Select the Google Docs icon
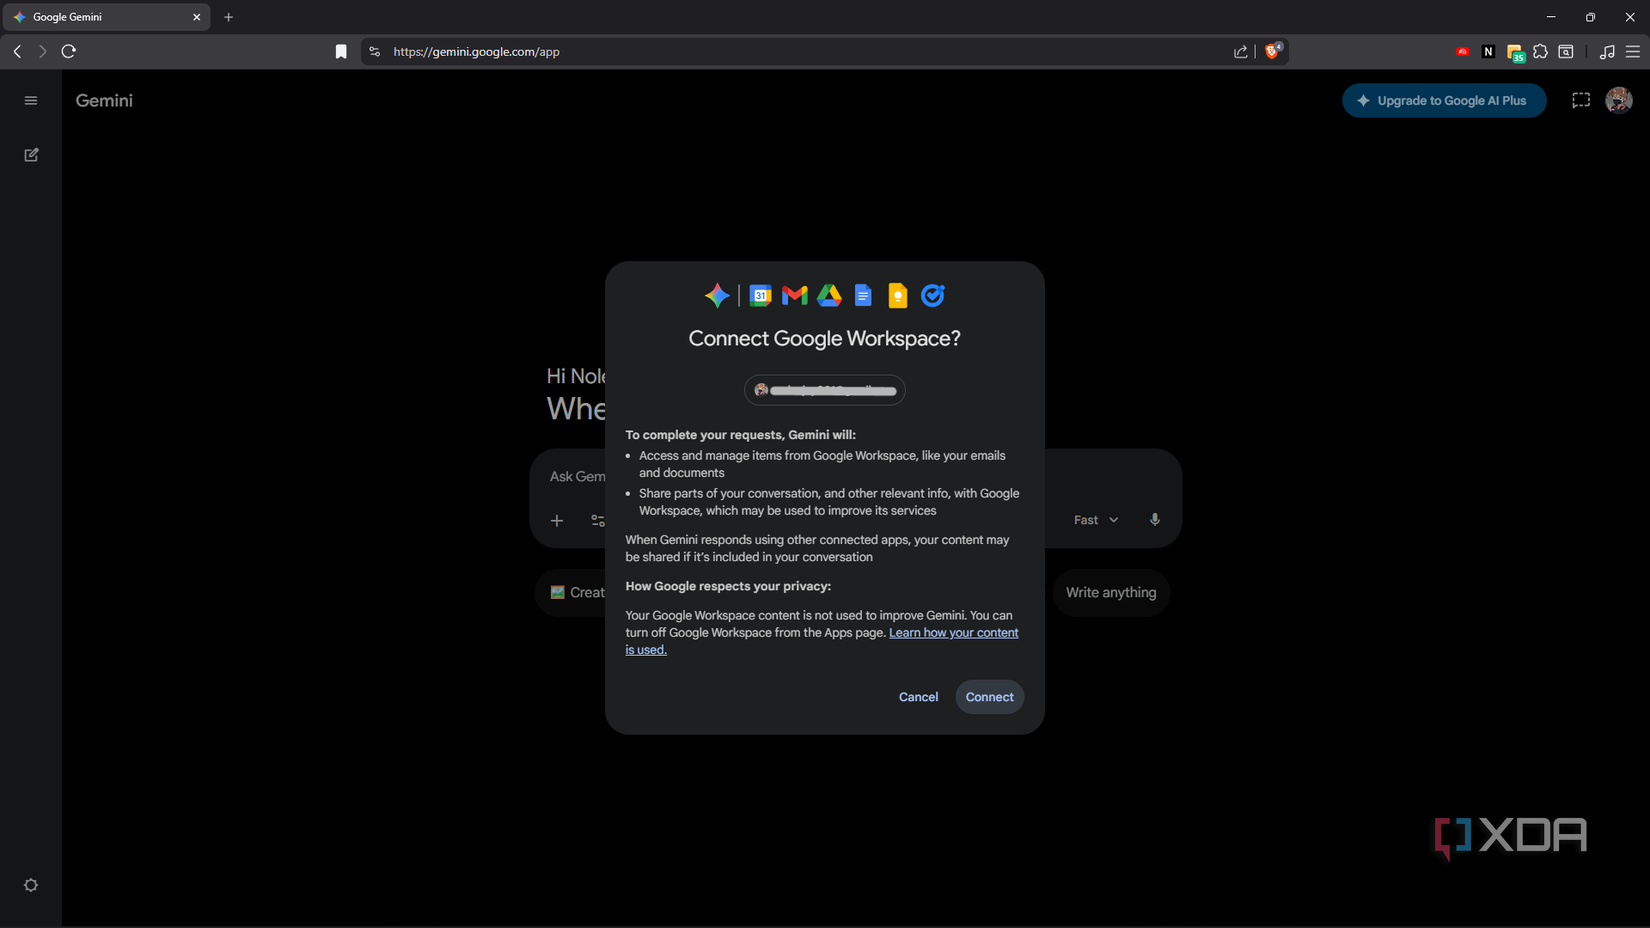 coord(863,295)
